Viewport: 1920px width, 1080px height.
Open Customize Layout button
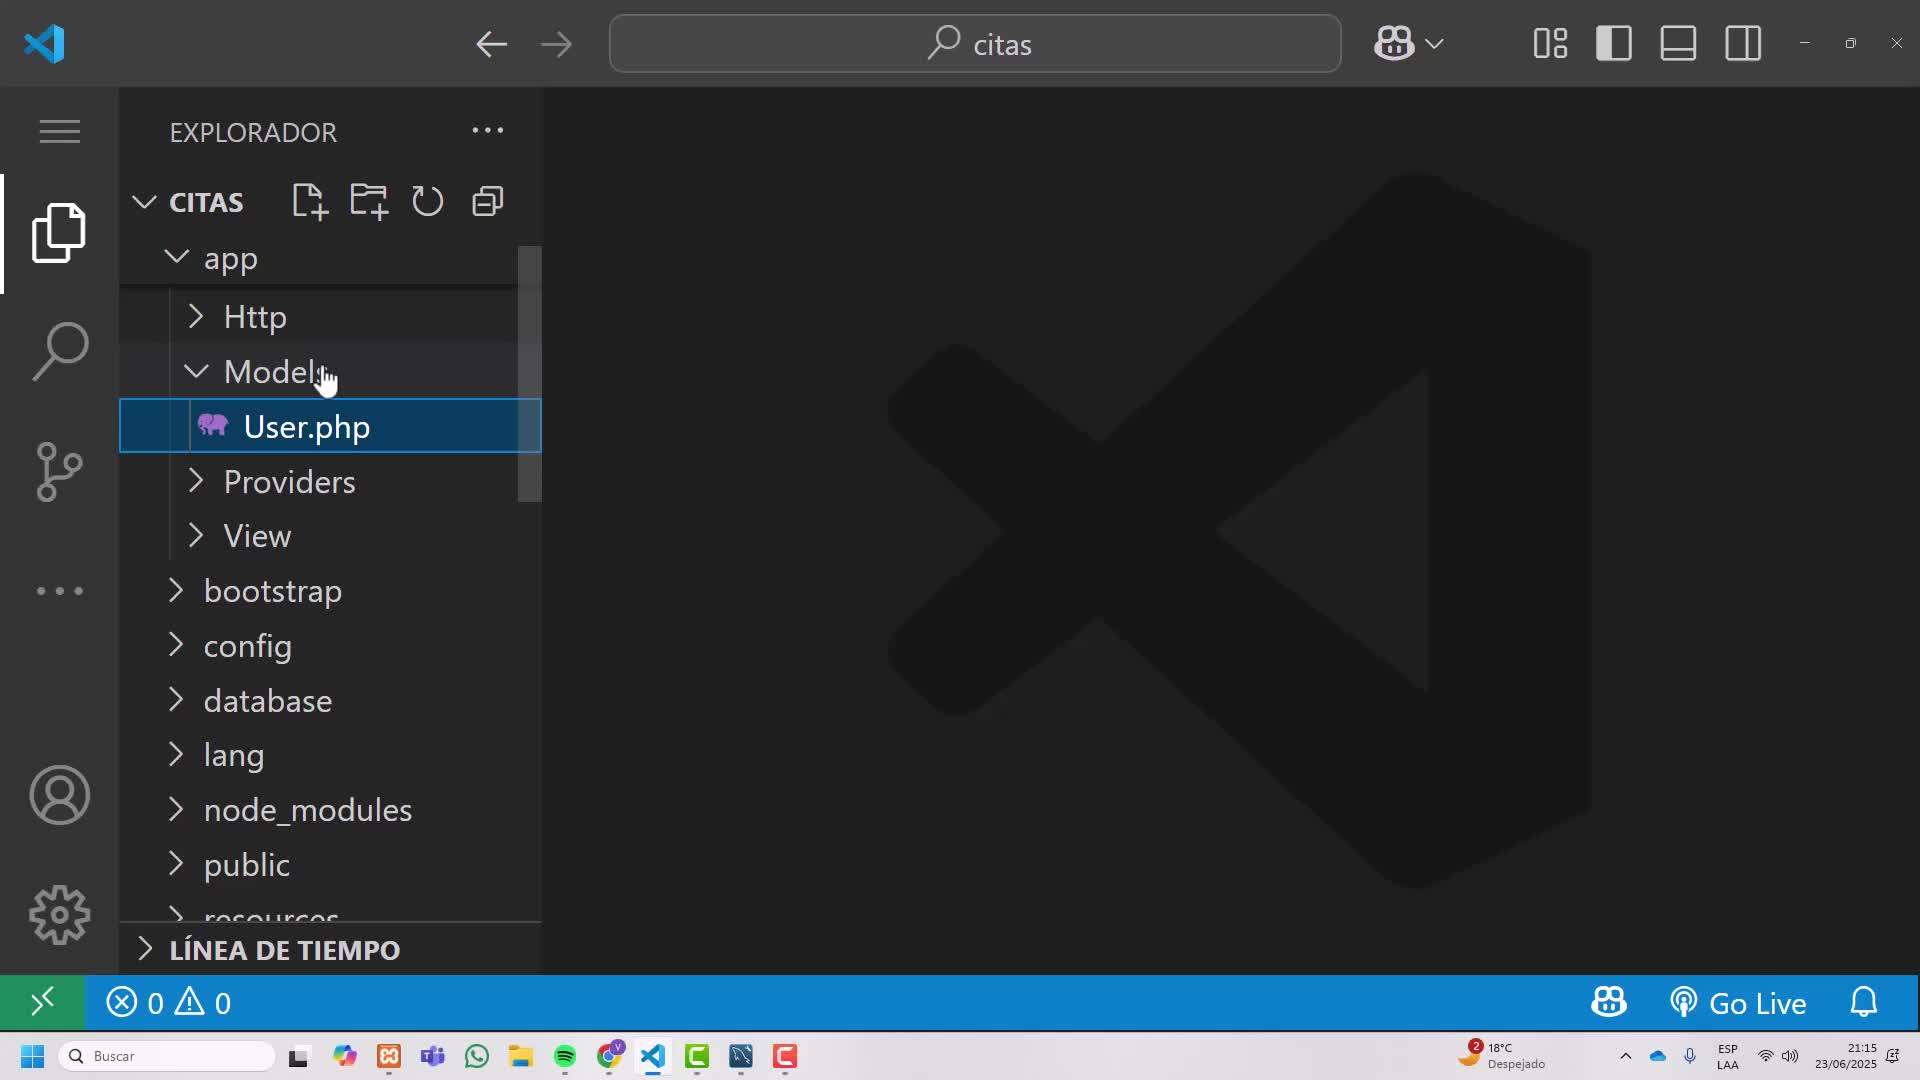click(x=1550, y=44)
